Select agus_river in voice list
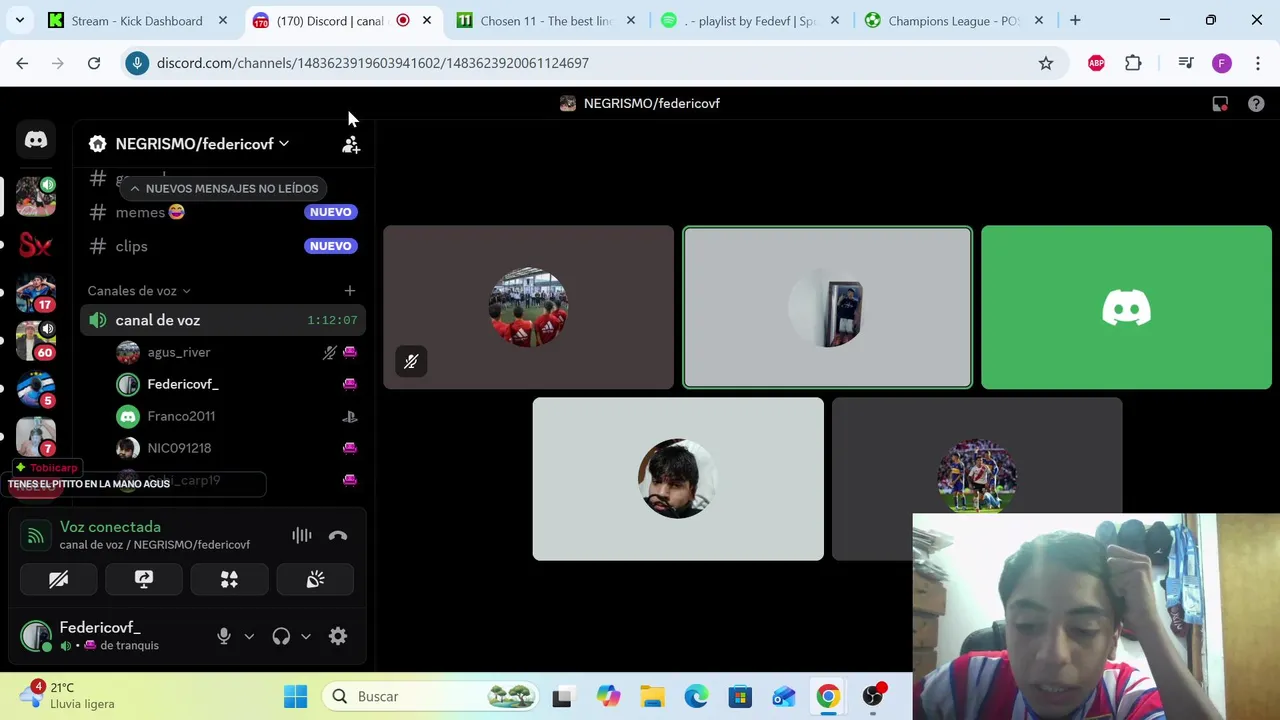This screenshot has width=1280, height=720. click(236, 352)
